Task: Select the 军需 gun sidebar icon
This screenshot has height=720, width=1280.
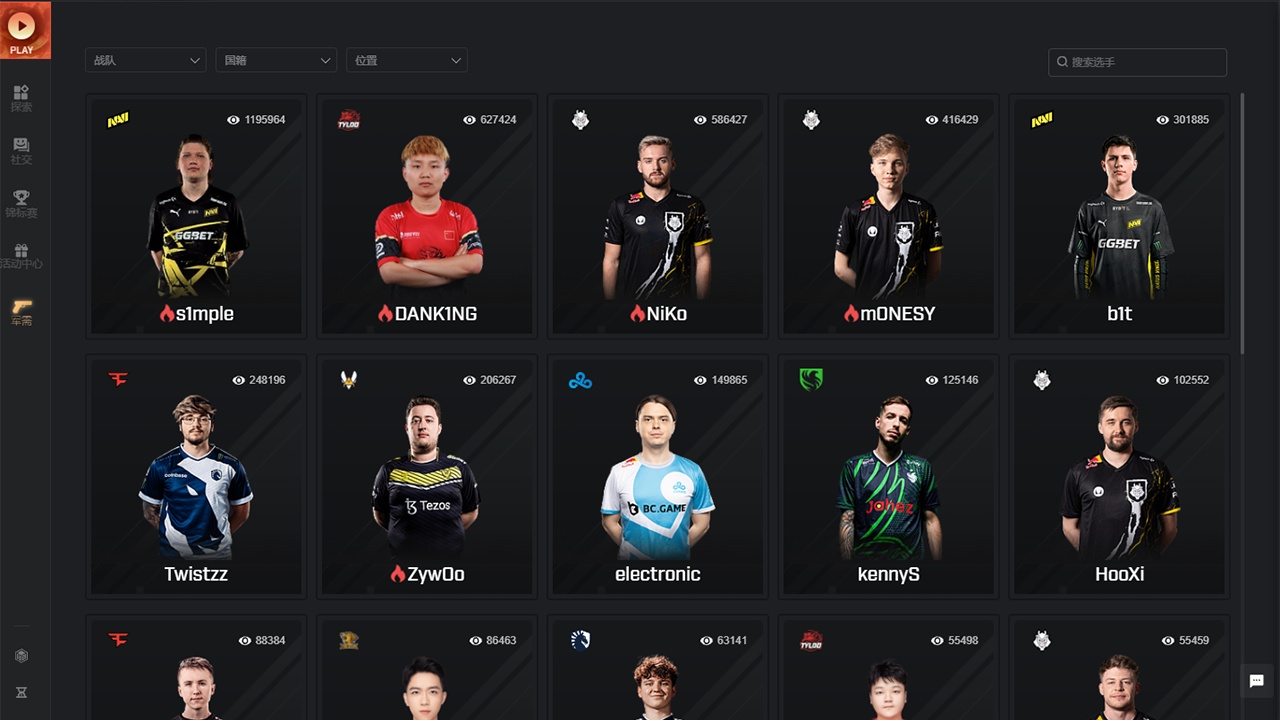Action: pyautogui.click(x=22, y=312)
